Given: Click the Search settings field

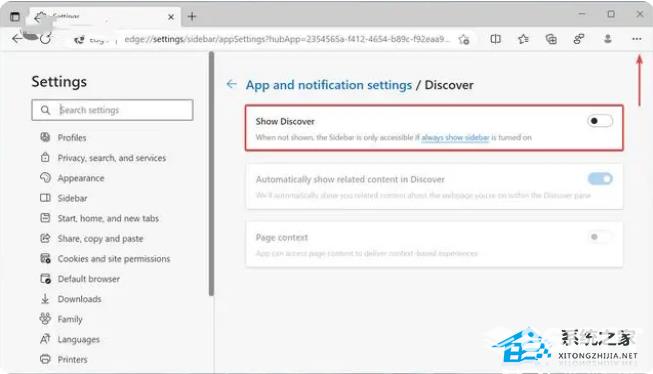Looking at the screenshot, I should 112,110.
